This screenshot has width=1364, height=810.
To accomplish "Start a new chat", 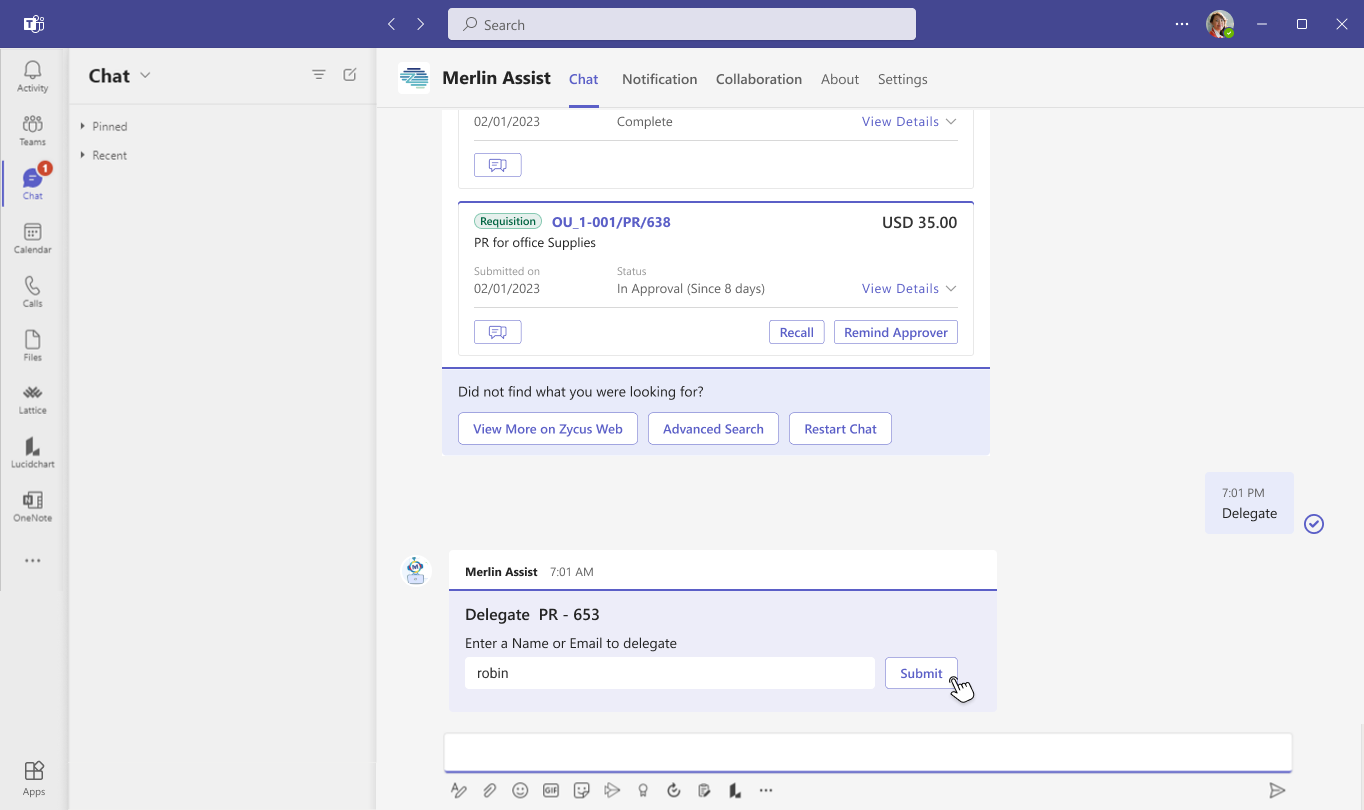I will click(350, 75).
